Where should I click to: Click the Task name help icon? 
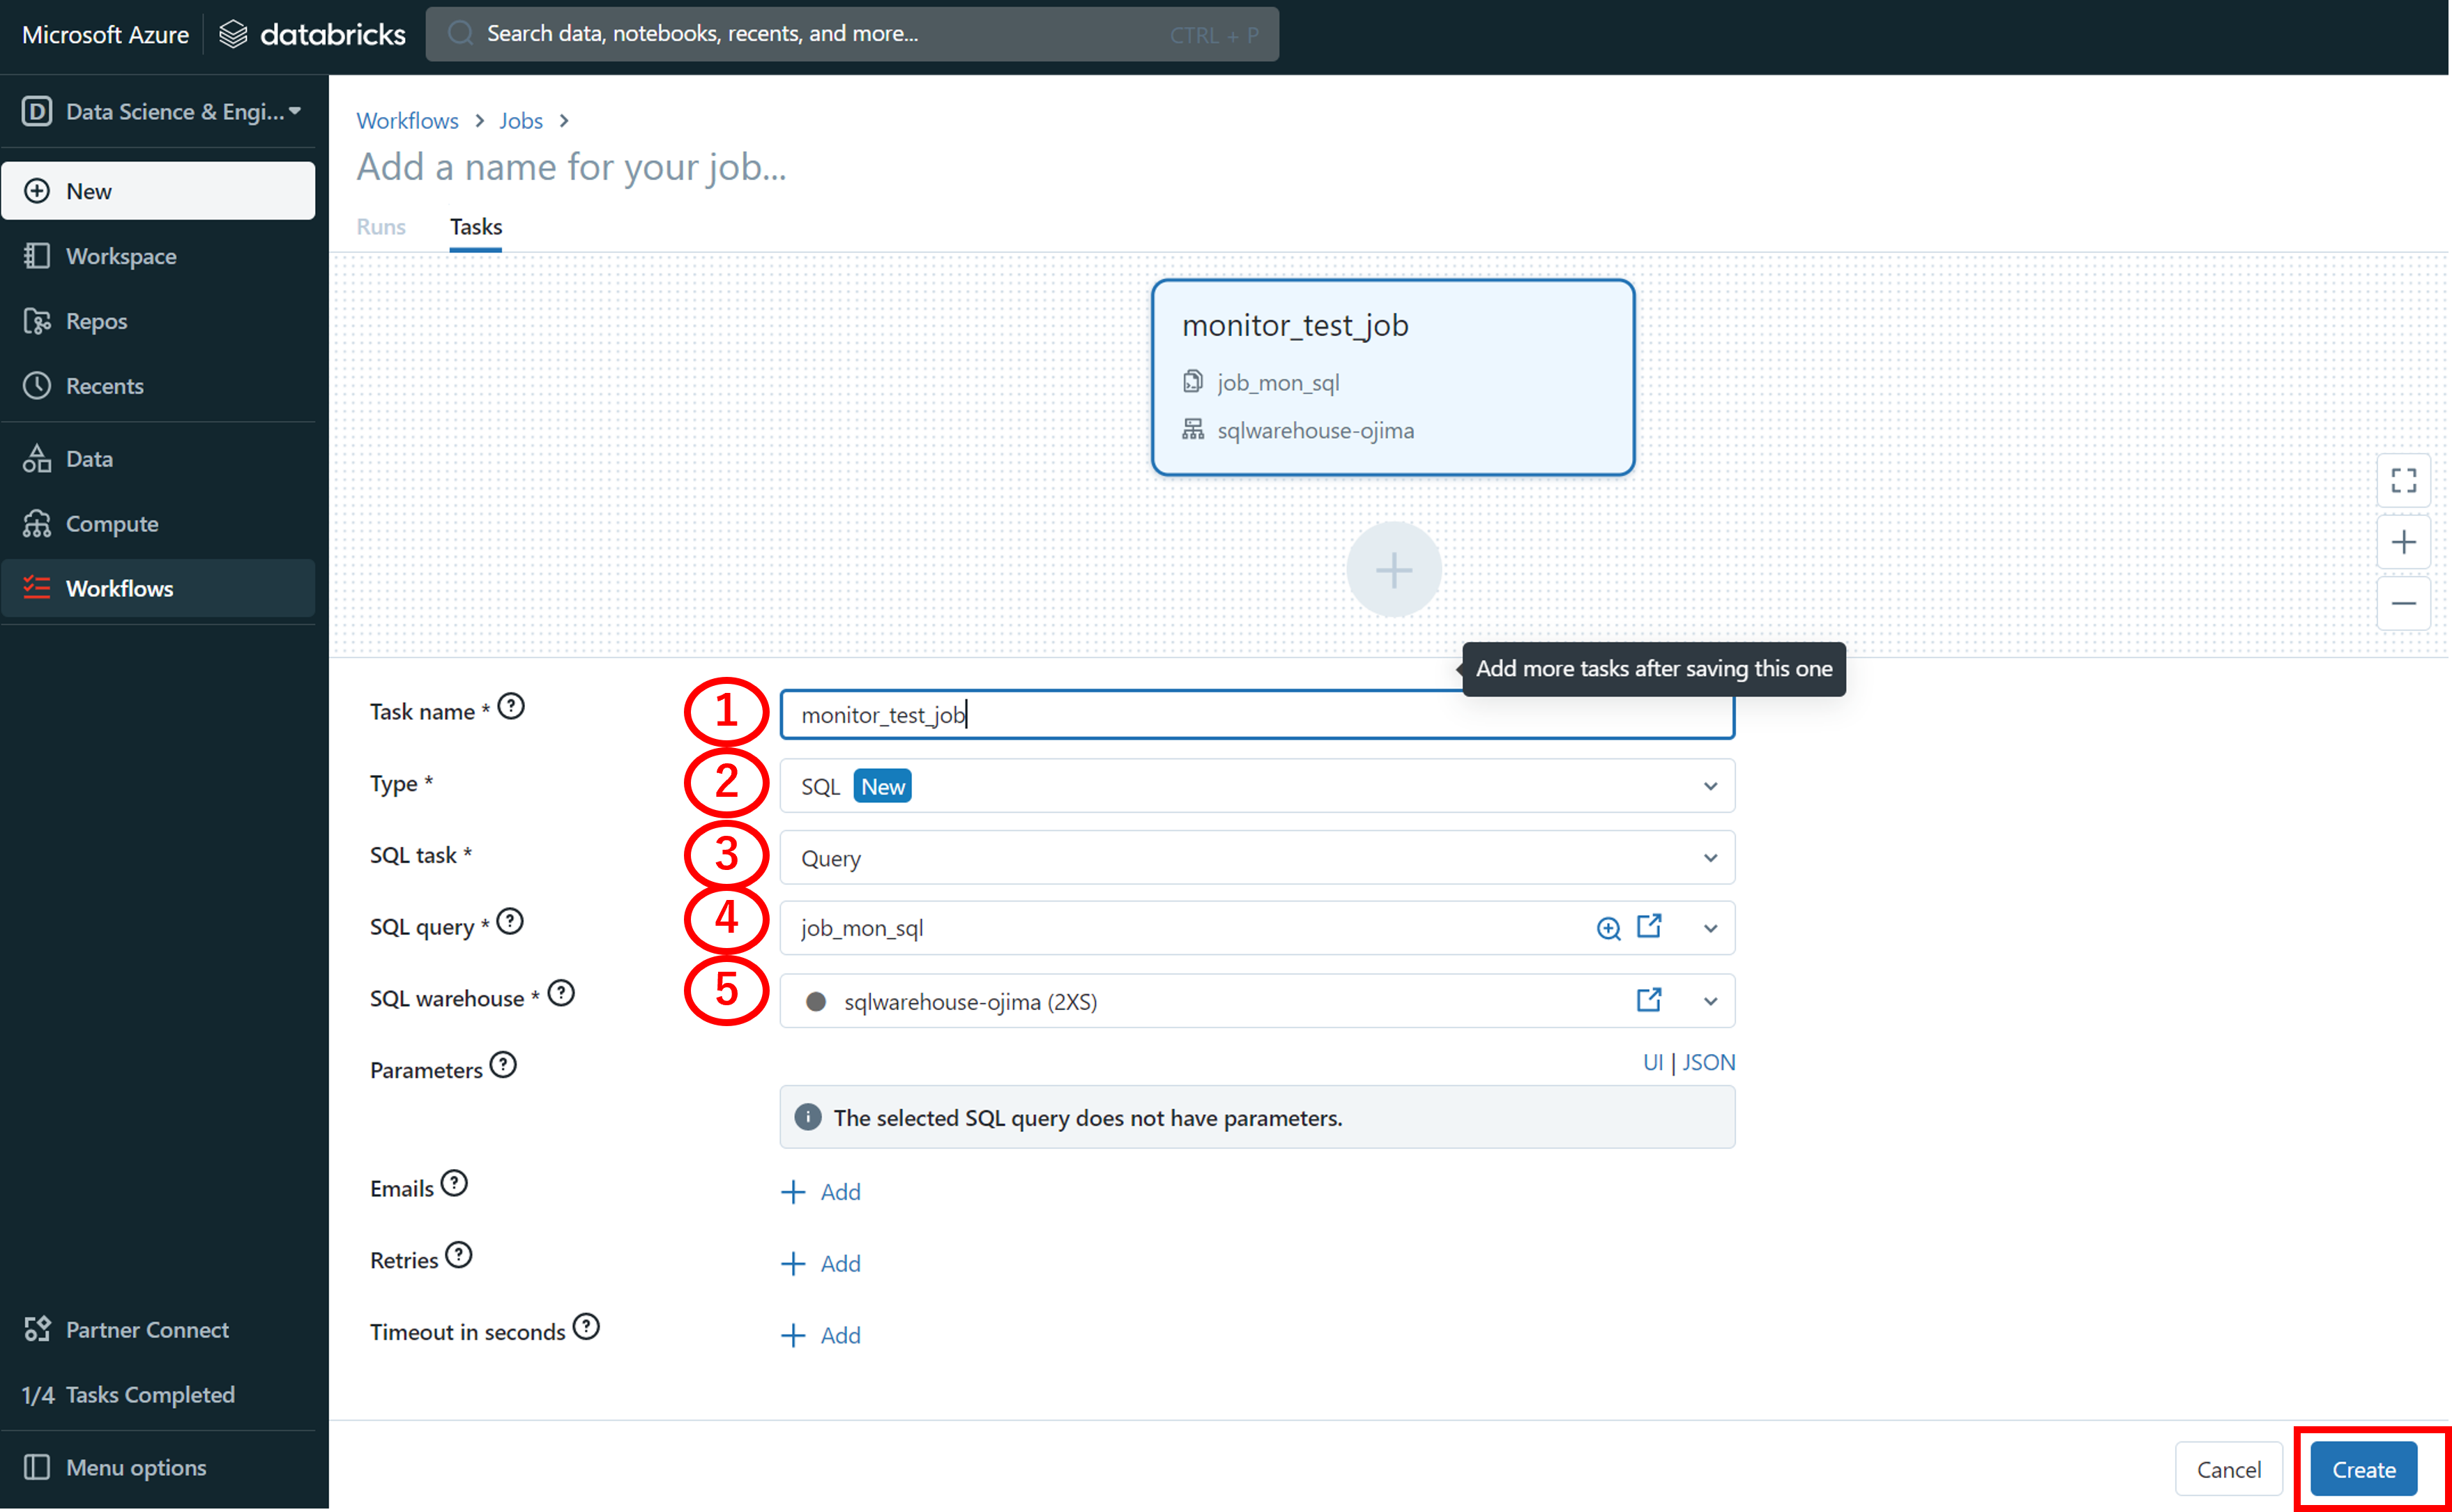(511, 707)
